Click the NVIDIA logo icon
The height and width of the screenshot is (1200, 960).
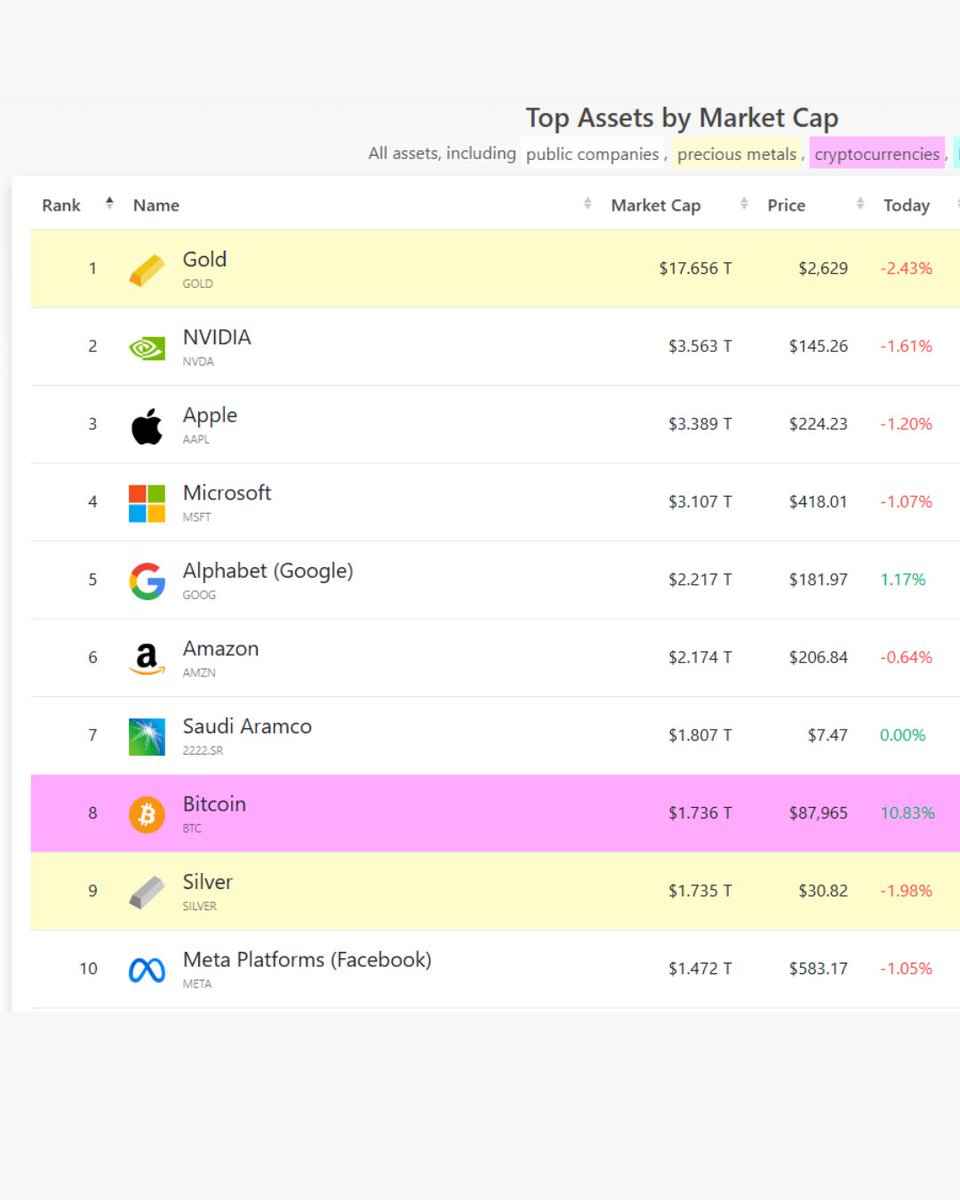(147, 348)
